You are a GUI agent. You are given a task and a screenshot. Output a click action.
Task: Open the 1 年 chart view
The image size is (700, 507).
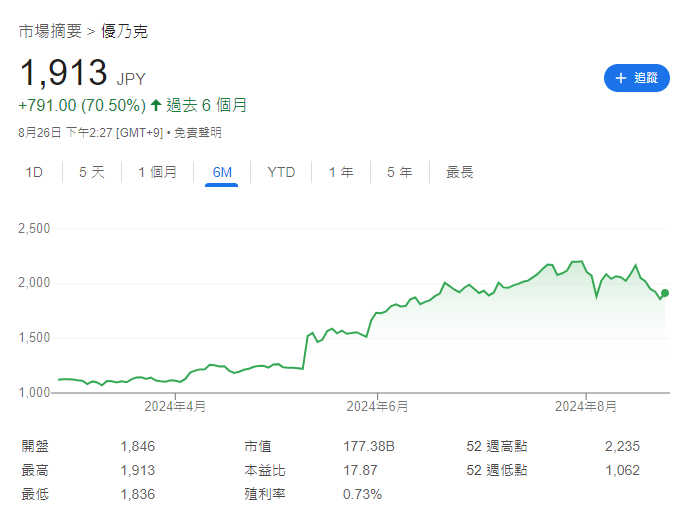click(x=341, y=172)
